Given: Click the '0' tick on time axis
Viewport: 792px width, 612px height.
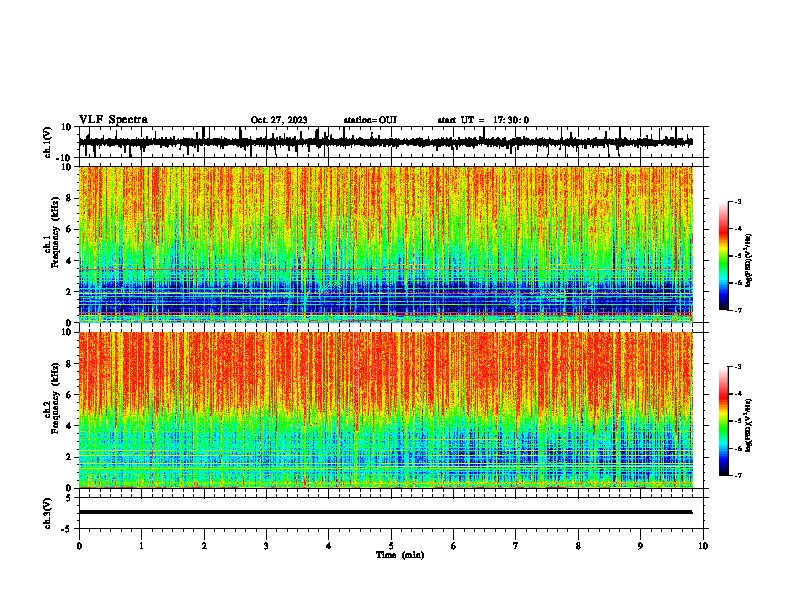Looking at the screenshot, I should click(x=79, y=546).
